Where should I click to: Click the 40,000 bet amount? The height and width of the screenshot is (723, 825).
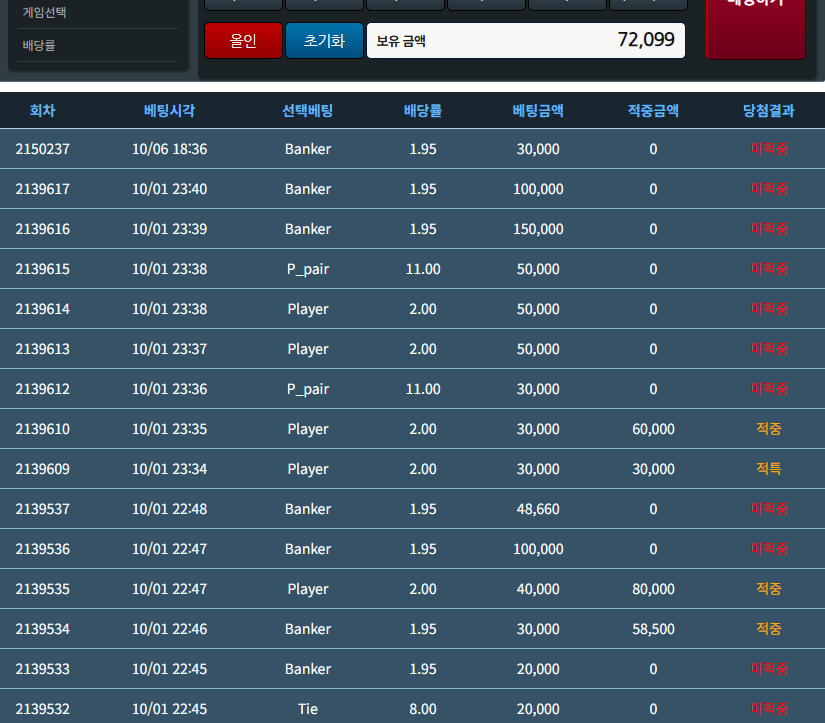click(538, 589)
